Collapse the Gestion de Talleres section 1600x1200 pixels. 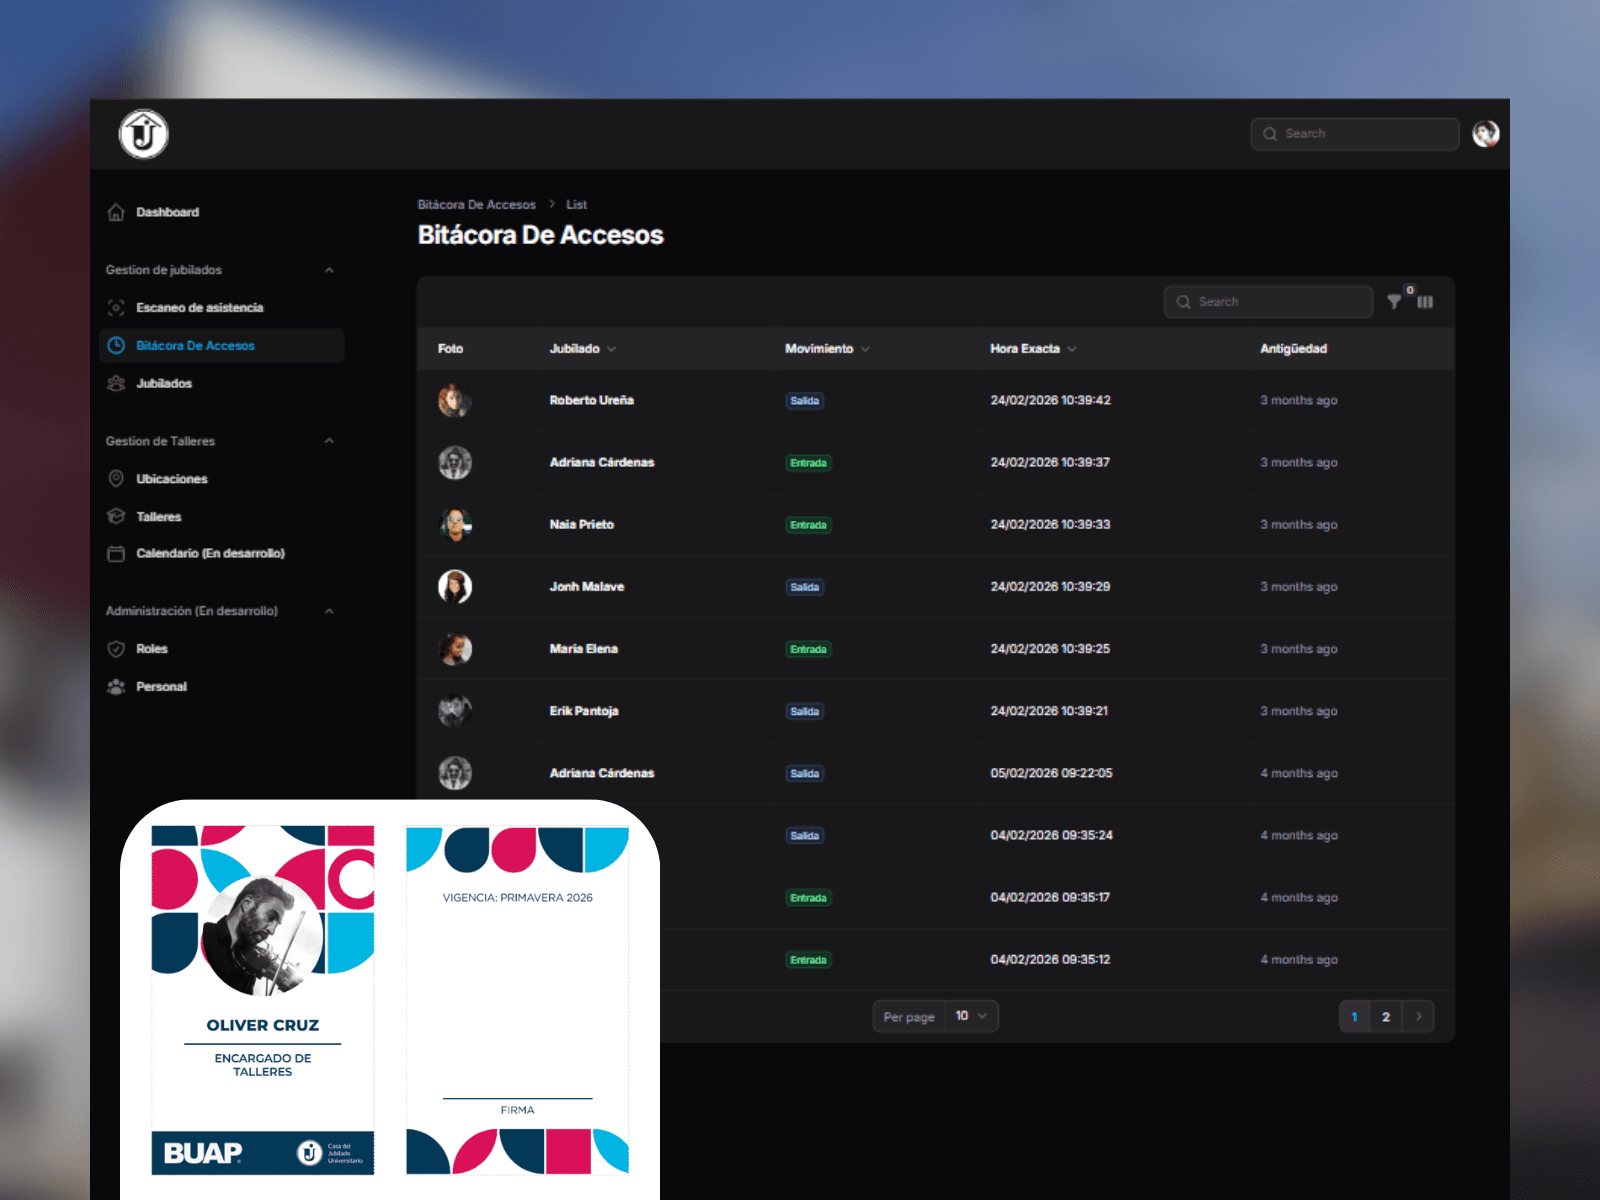(329, 441)
